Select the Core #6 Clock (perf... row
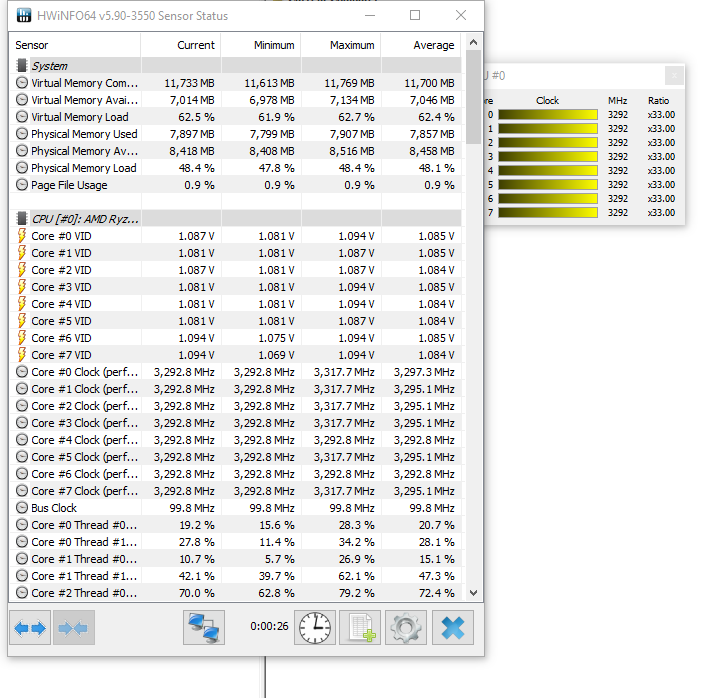Screen dimensions: 714x698 click(x=235, y=474)
